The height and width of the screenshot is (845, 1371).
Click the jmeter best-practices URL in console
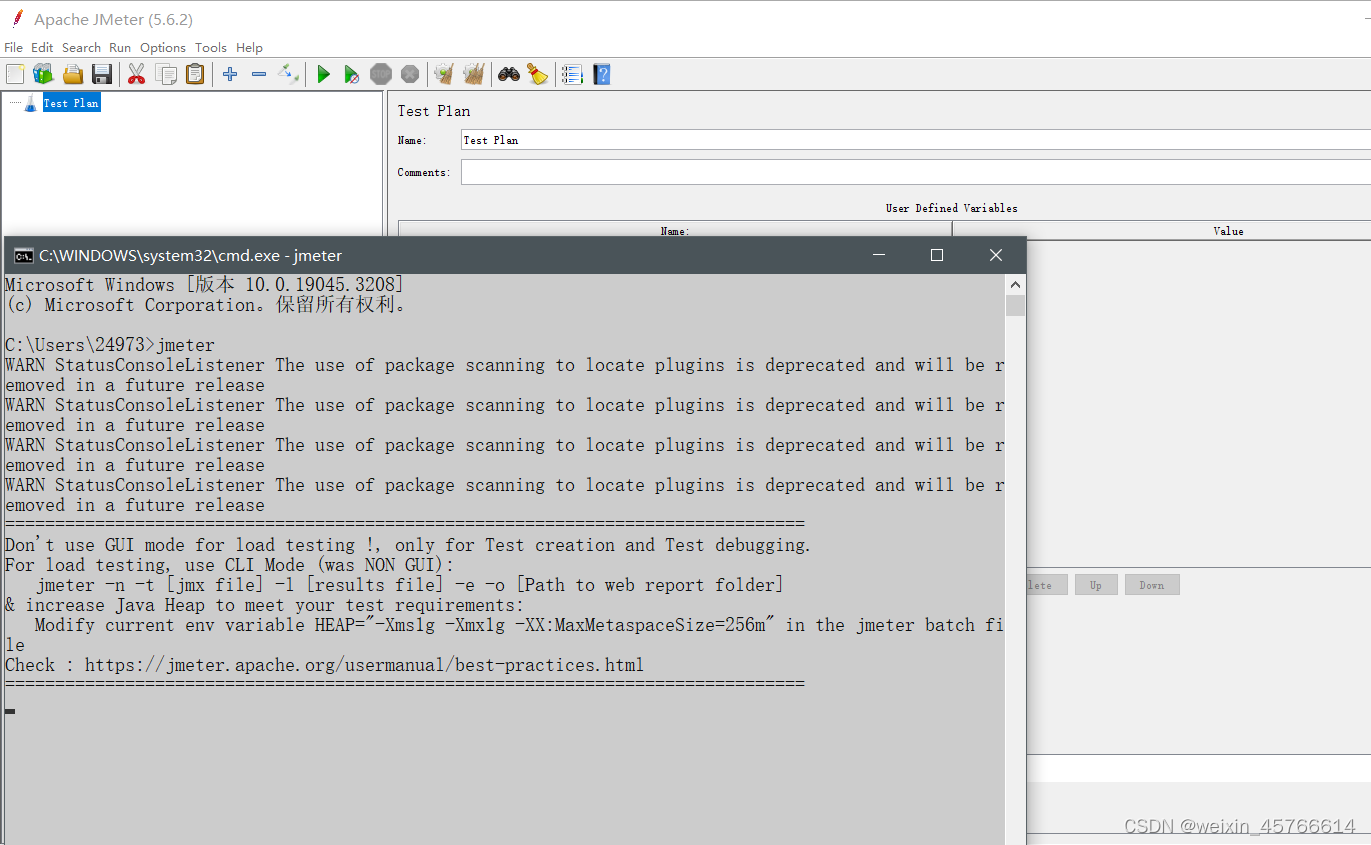coord(364,665)
